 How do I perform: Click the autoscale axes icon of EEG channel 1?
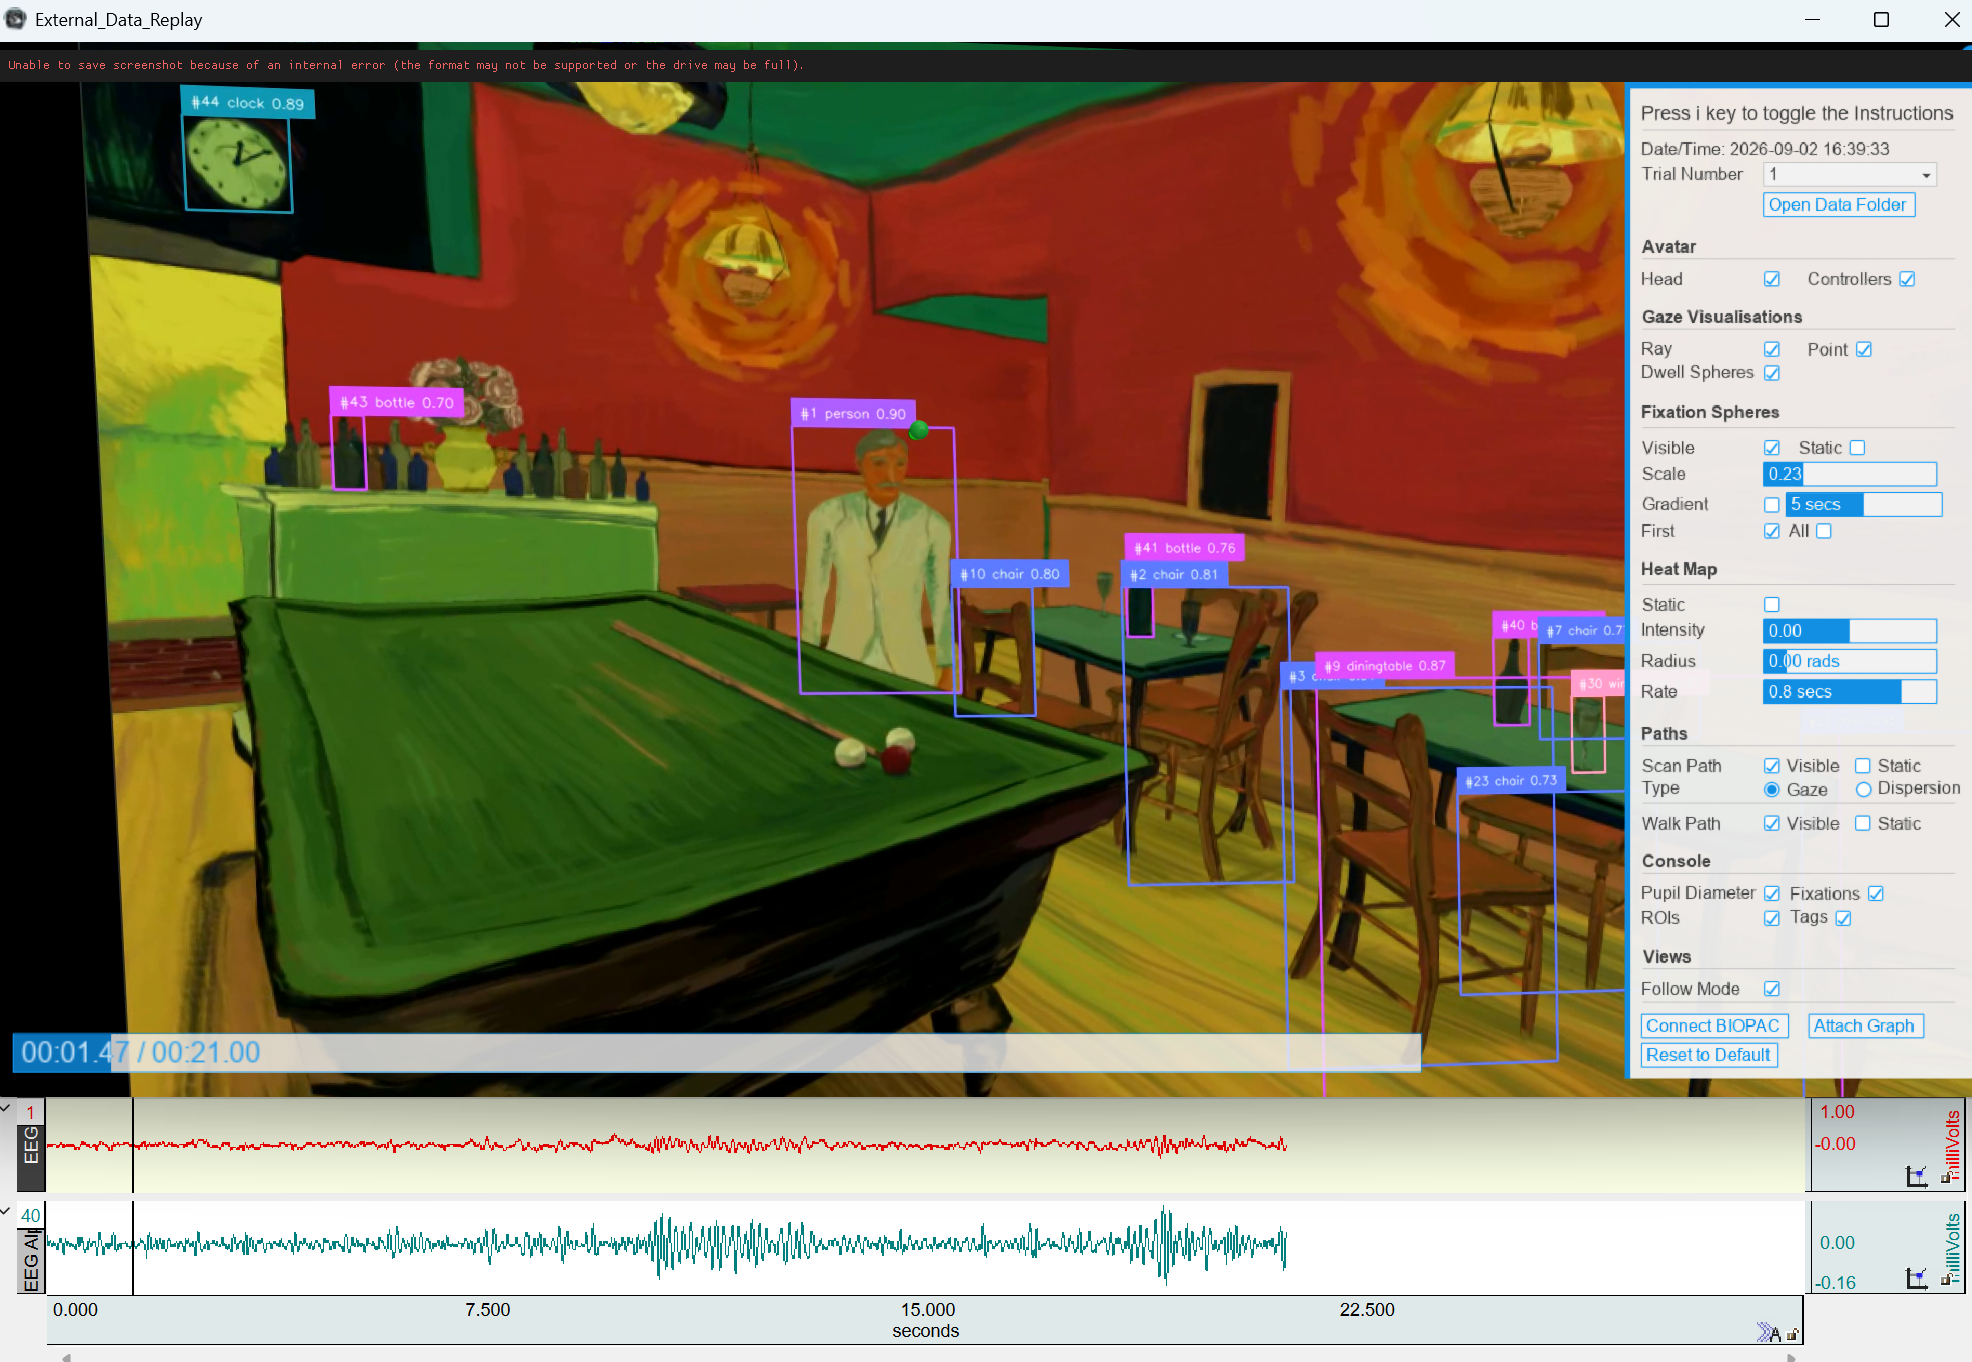1916,1176
